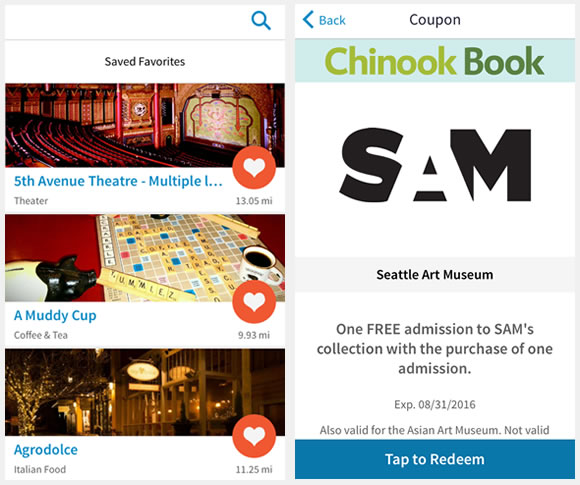Select the Seattle Art Museum heading
This screenshot has width=580, height=485.
tap(435, 275)
